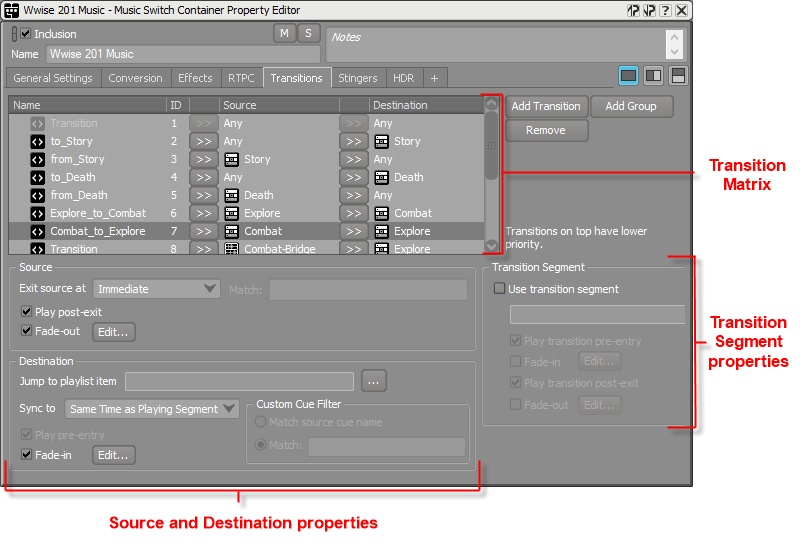Open Sync to dropdown
Image resolution: width=800 pixels, height=550 pixels.
pyautogui.click(x=152, y=409)
